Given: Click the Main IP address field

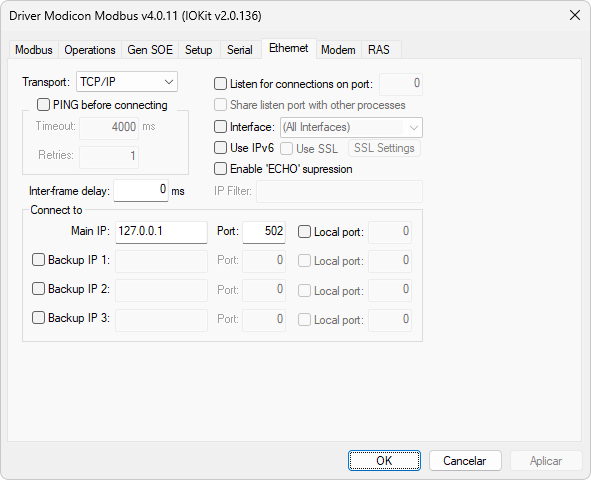Looking at the screenshot, I should [161, 232].
